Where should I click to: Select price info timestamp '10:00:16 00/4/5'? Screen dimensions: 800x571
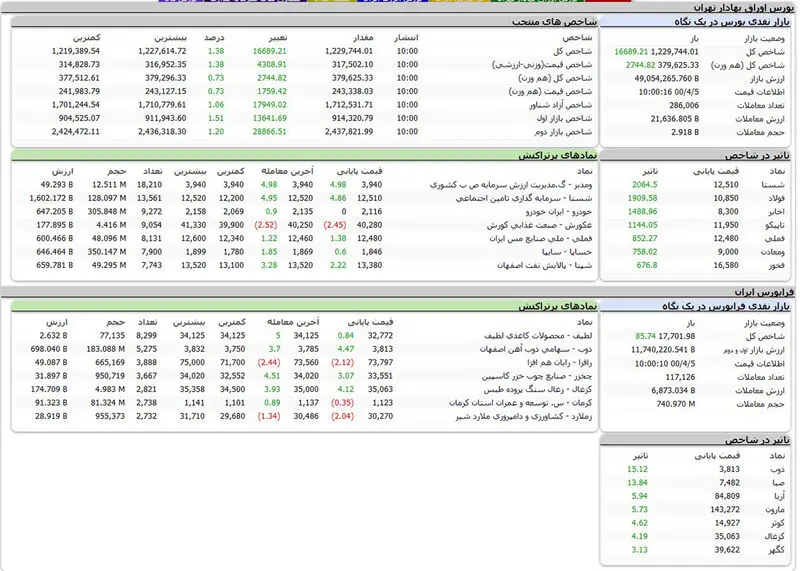click(x=668, y=92)
